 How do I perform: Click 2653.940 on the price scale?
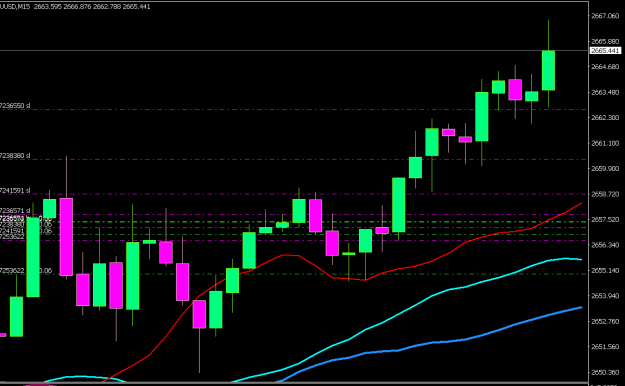coord(605,296)
